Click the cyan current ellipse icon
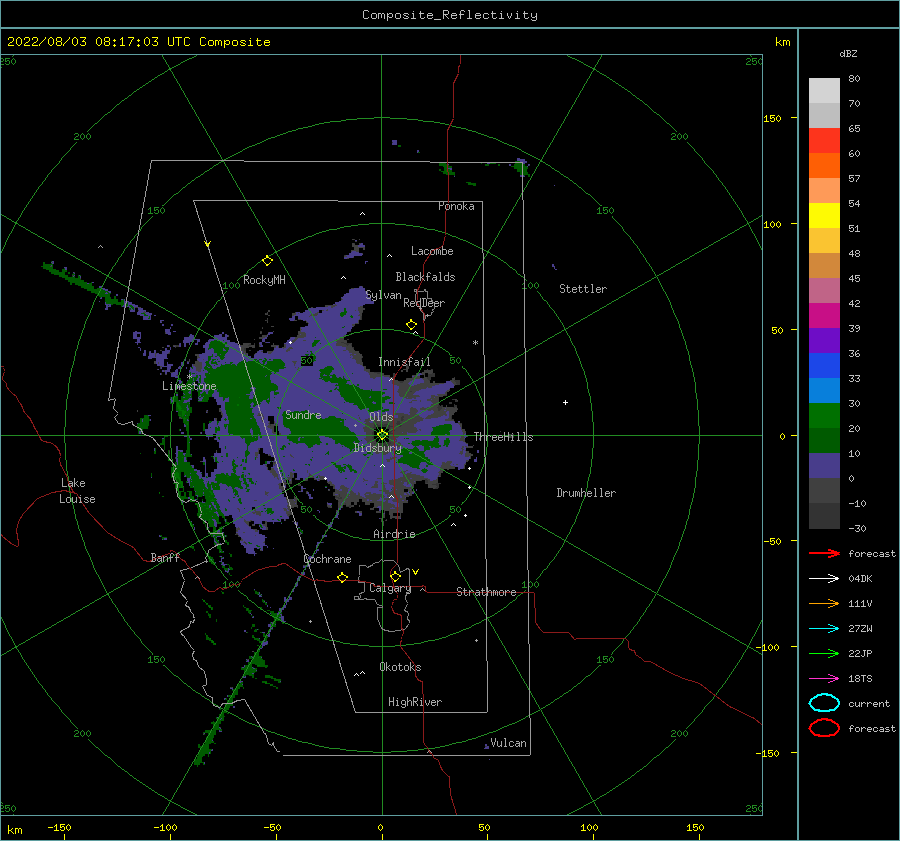This screenshot has height=841, width=900. point(824,703)
